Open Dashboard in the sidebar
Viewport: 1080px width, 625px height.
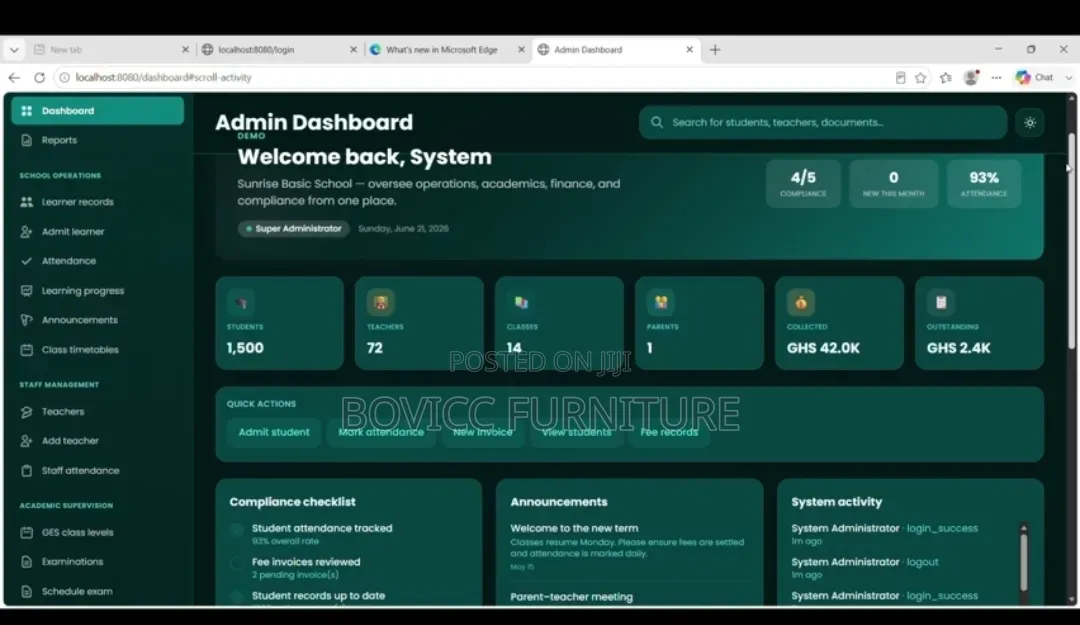(97, 111)
